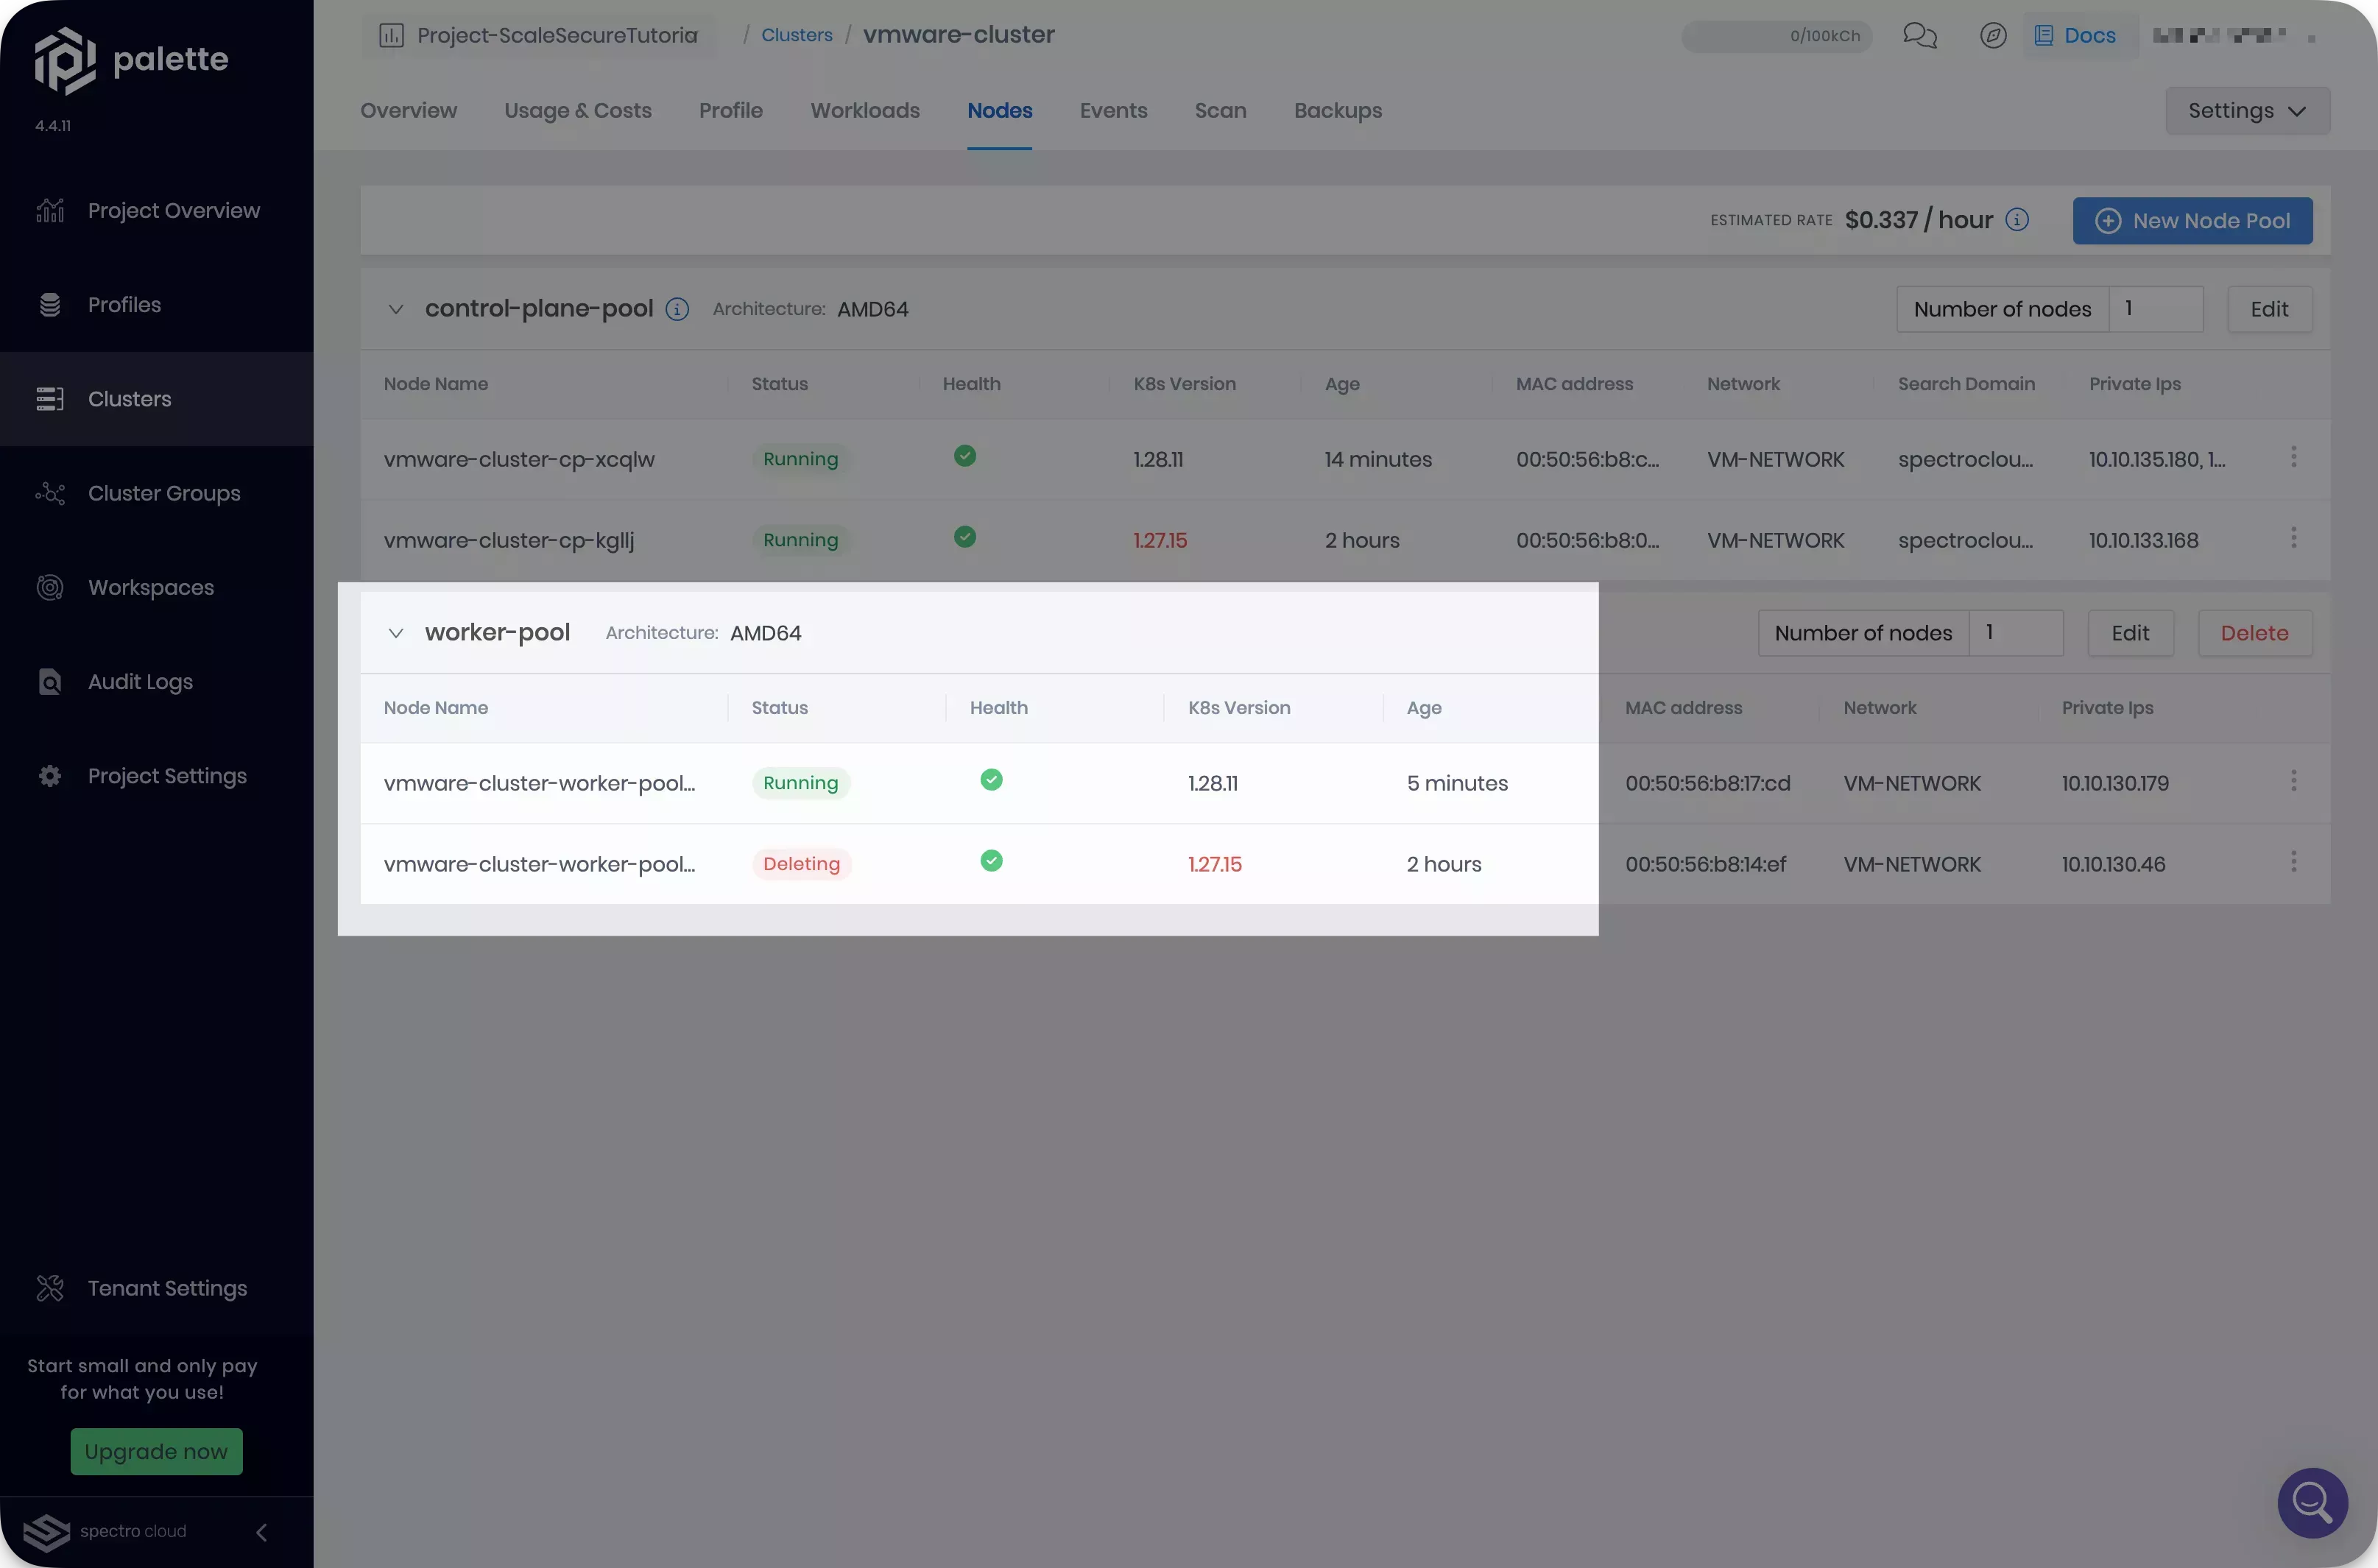Collapse the sidebar with the arrow
Screen dimensions: 2378x1568
(261, 1532)
